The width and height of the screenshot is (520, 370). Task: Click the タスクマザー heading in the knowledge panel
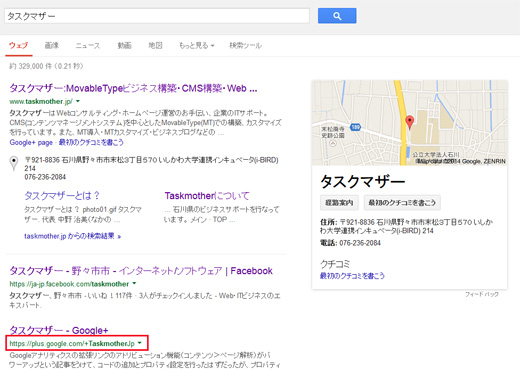(363, 182)
